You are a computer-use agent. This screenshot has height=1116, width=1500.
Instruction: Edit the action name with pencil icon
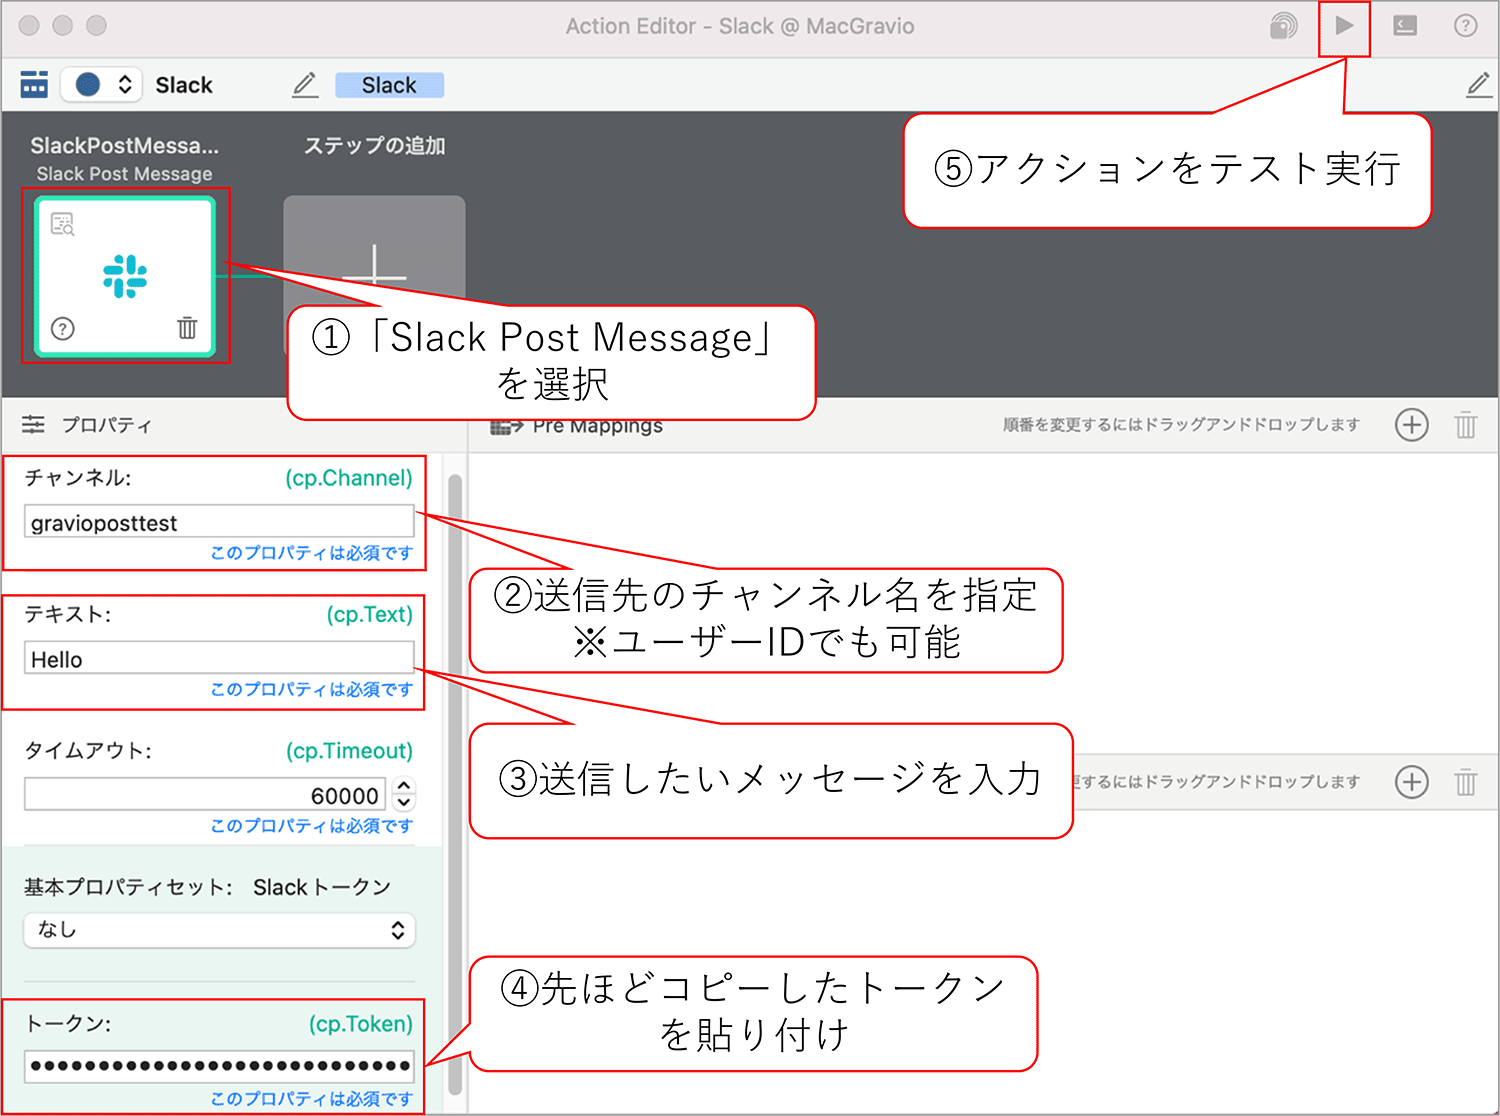305,85
